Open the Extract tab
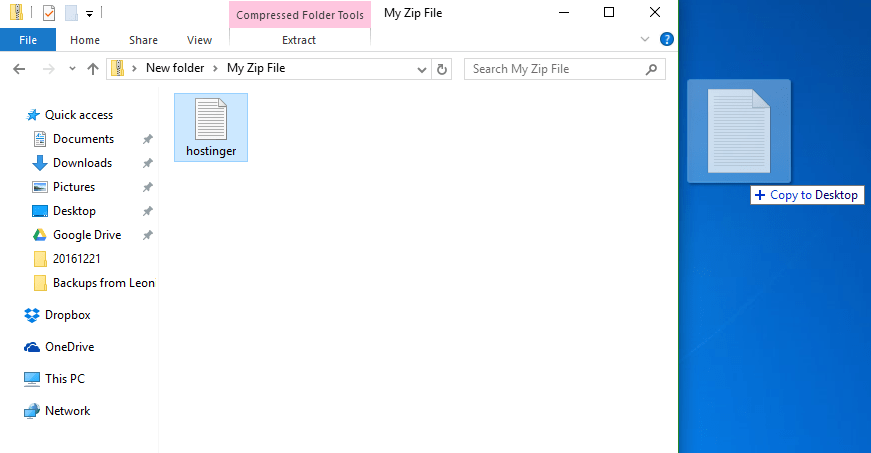The image size is (871, 453). tap(299, 40)
